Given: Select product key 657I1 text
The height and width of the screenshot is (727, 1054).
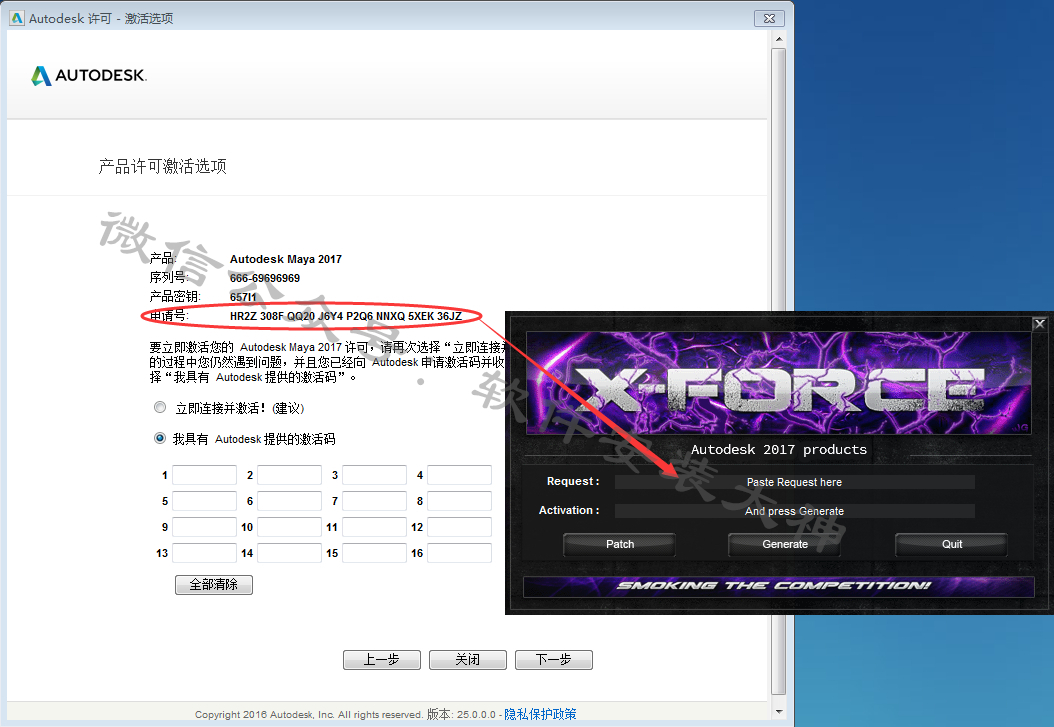Looking at the screenshot, I should click(x=243, y=297).
